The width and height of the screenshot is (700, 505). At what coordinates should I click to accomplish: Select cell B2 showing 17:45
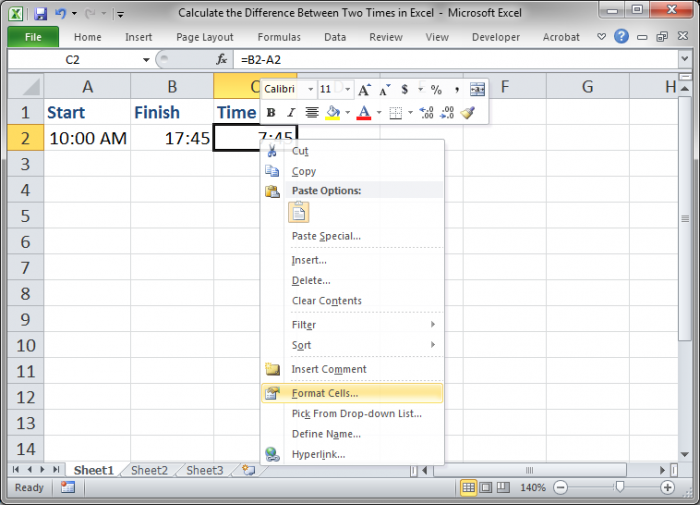click(172, 138)
